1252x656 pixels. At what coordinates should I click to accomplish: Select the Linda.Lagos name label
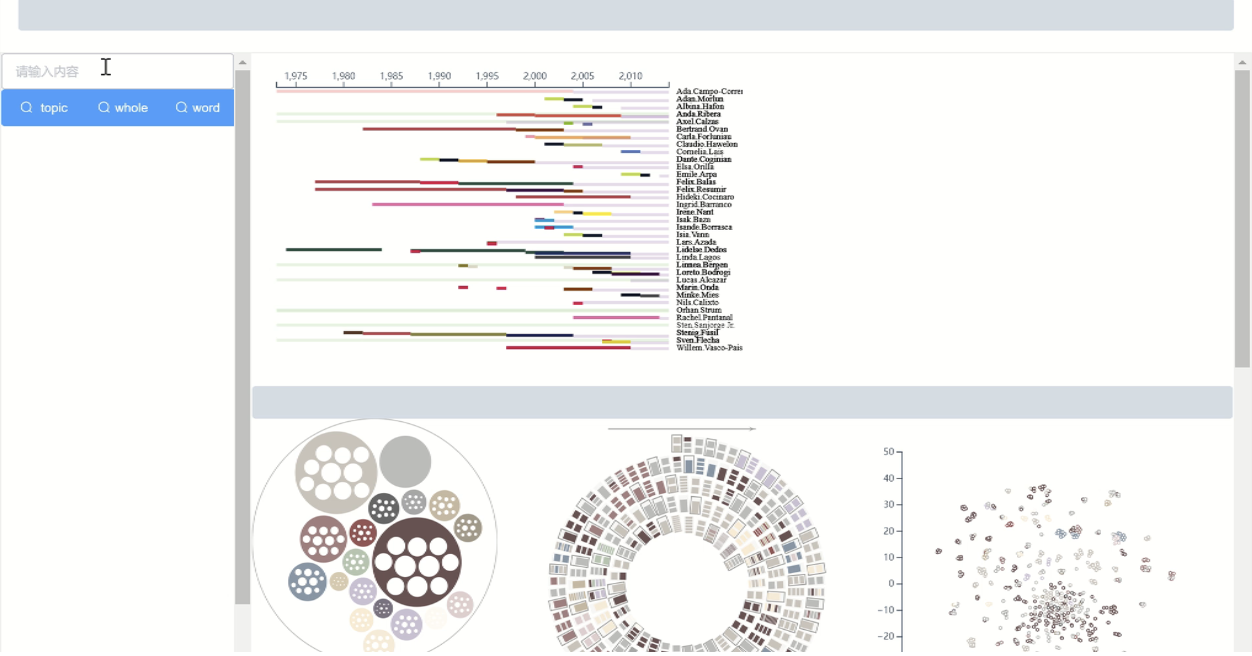pos(698,257)
